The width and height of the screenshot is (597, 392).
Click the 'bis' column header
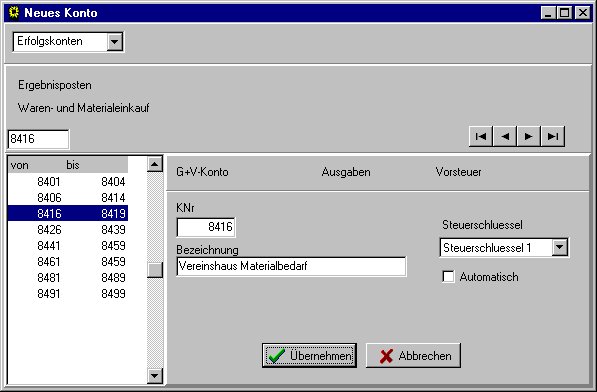coord(73,165)
